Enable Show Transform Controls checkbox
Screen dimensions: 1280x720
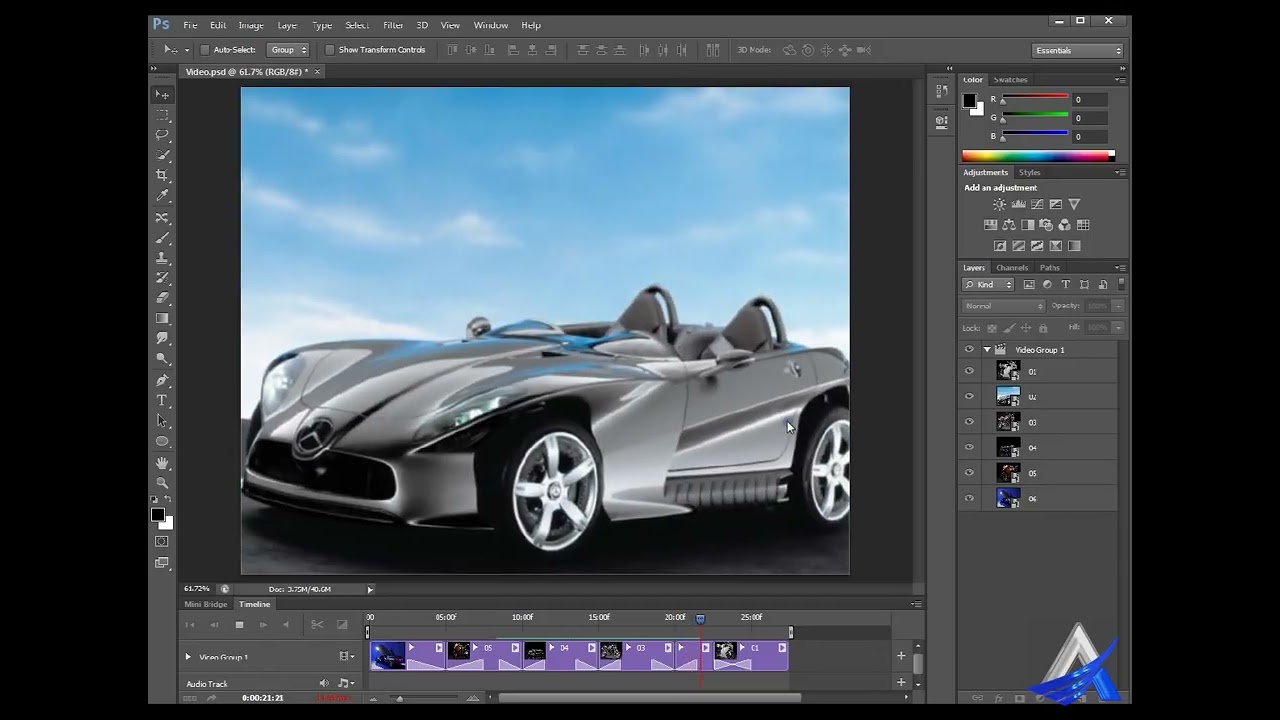[x=329, y=50]
